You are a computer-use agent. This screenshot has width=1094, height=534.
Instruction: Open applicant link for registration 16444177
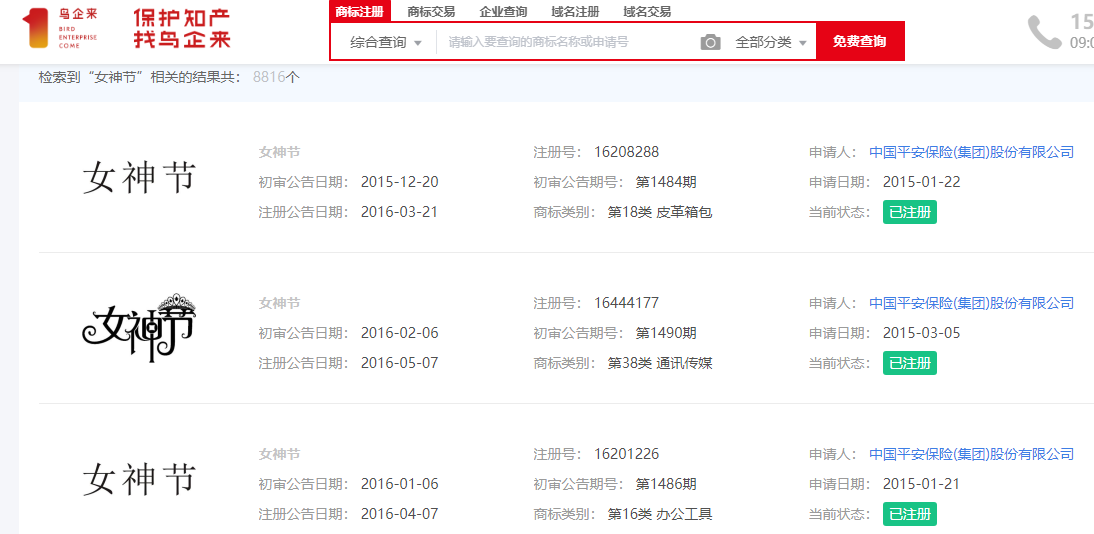click(971, 303)
